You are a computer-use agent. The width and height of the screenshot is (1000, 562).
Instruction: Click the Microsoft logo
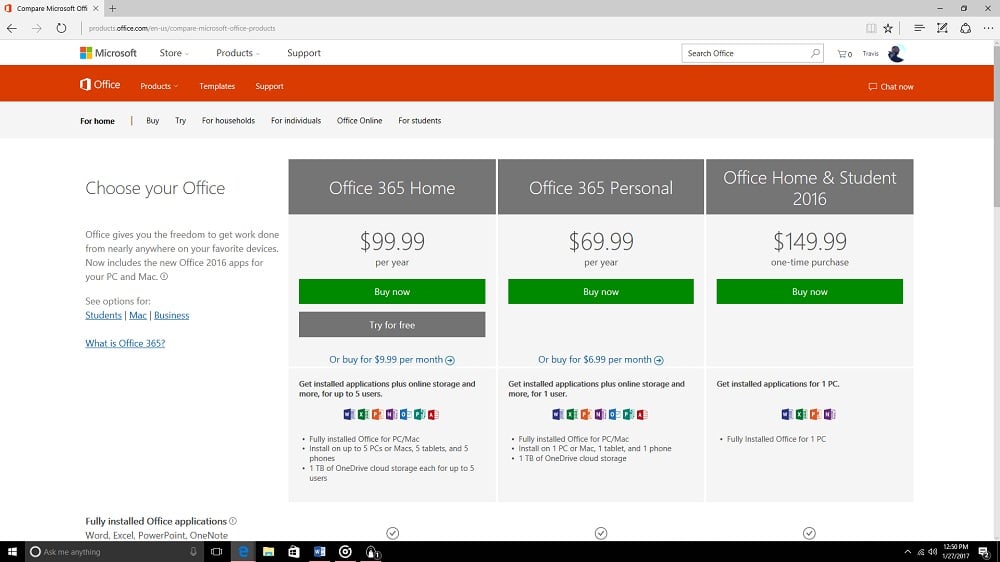point(108,53)
